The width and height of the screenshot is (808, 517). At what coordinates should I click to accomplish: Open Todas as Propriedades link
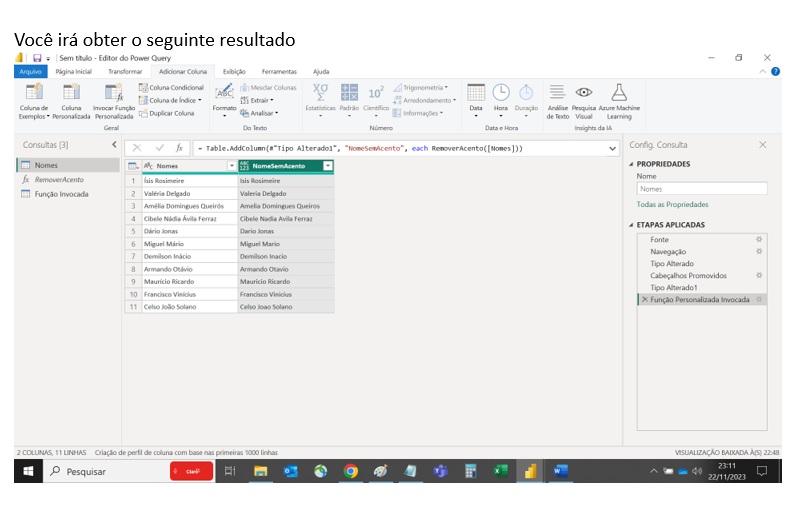672,205
